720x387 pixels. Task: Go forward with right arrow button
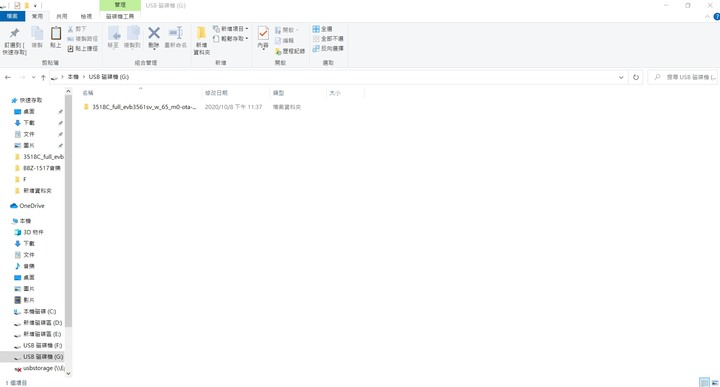[x=22, y=77]
